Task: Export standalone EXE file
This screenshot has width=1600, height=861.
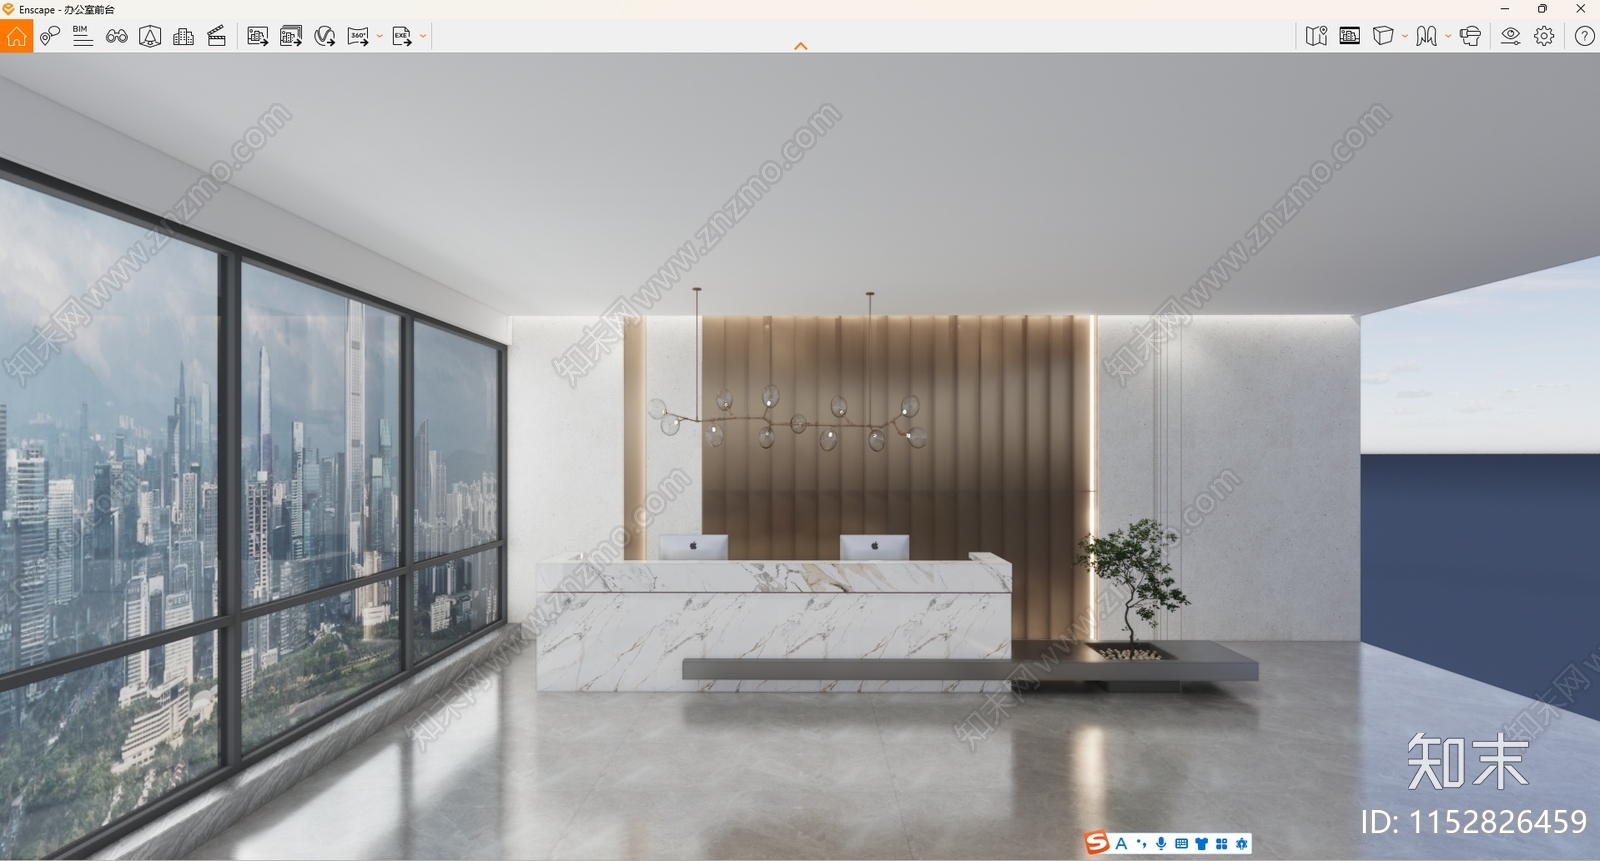Action: [402, 36]
